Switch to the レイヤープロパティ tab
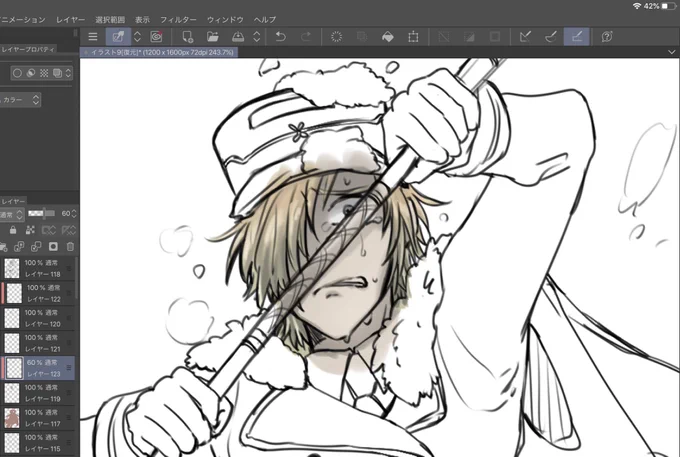 28,49
